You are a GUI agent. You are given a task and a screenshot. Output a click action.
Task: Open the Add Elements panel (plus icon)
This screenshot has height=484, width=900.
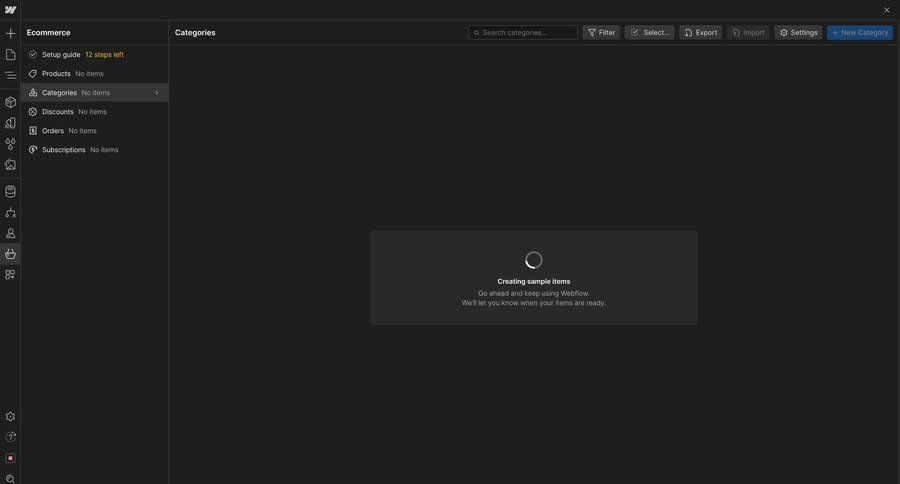[x=10, y=33]
